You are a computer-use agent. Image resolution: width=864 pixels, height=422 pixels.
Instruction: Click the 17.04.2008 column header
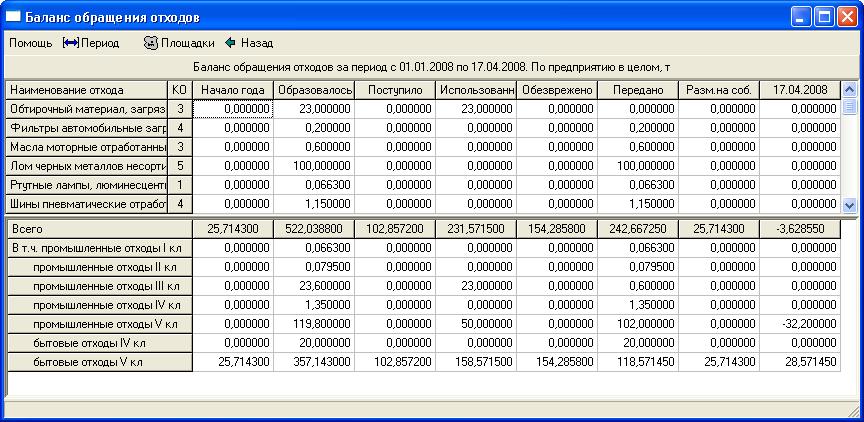tap(799, 90)
